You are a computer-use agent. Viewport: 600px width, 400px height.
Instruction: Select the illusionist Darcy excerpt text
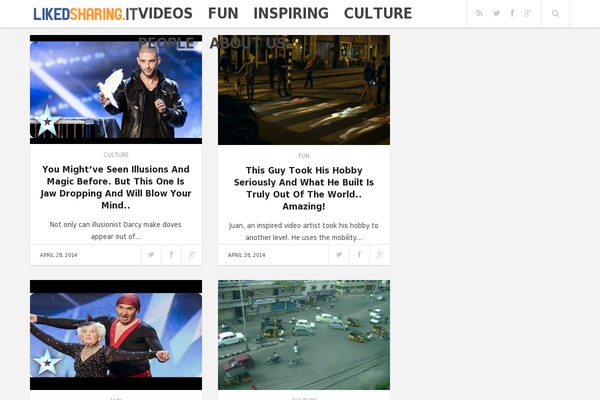pos(116,230)
